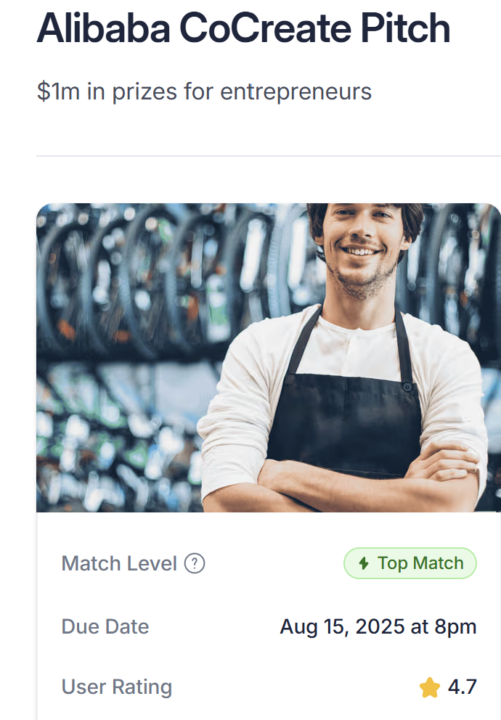This screenshot has height=720, width=501.
Task: Click the "$1m in prizes for entrepreneurs" subtitle
Action: (x=204, y=91)
